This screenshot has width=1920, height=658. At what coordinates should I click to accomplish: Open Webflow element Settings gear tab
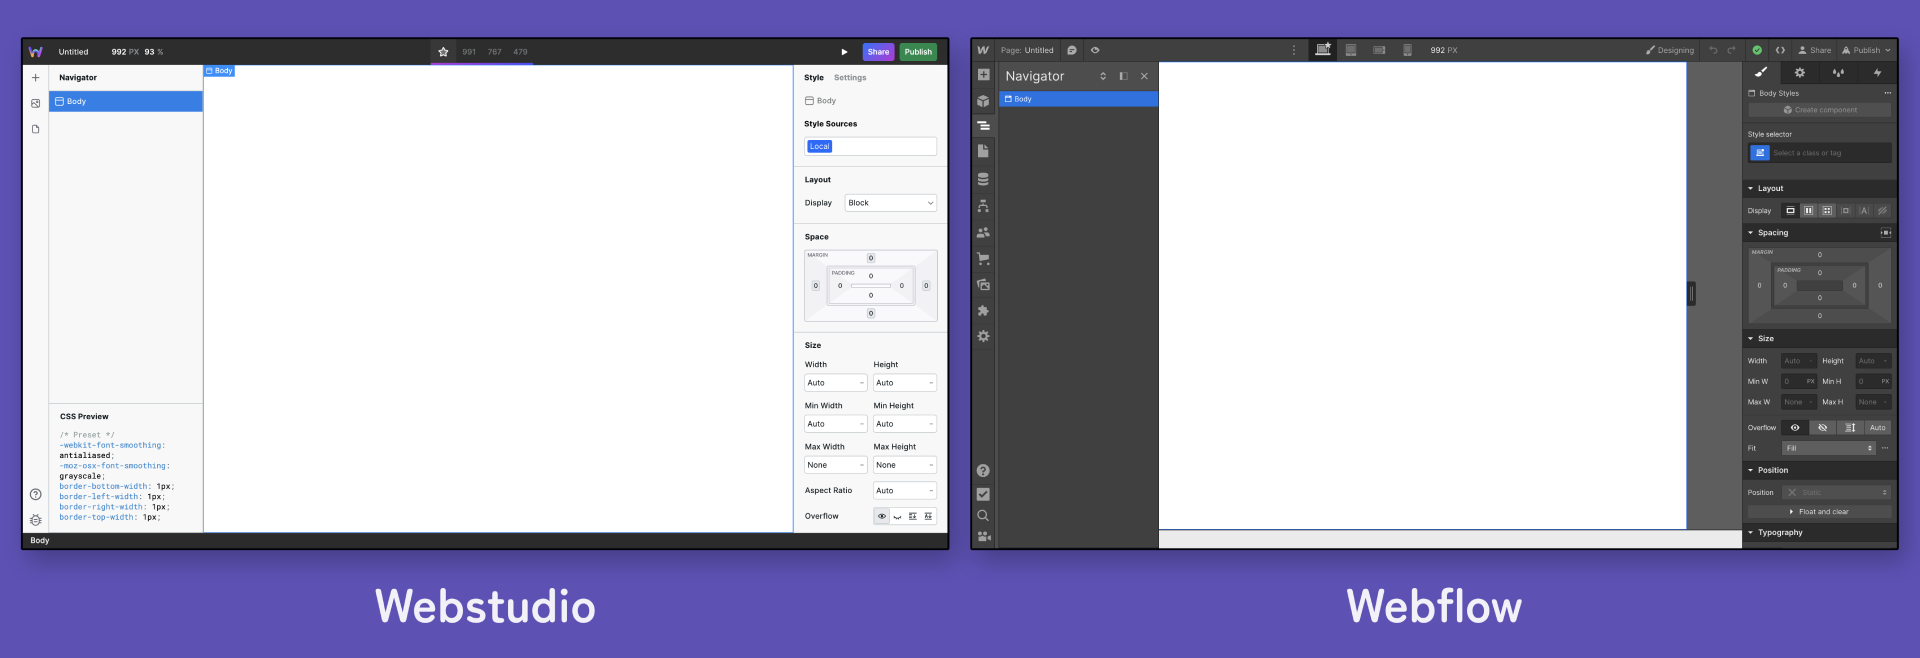point(1799,72)
